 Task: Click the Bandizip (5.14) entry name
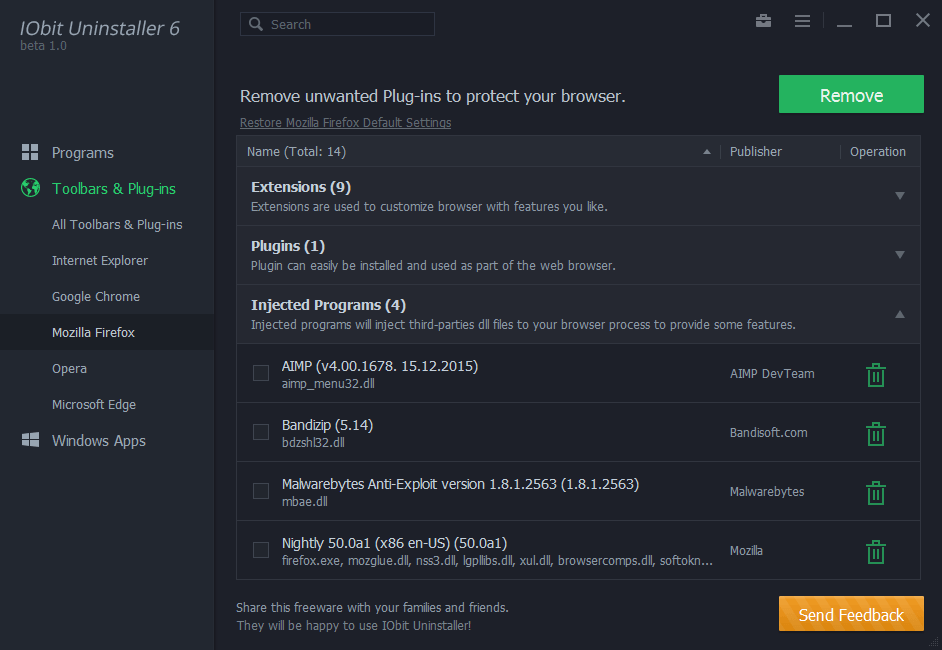[x=327, y=425]
